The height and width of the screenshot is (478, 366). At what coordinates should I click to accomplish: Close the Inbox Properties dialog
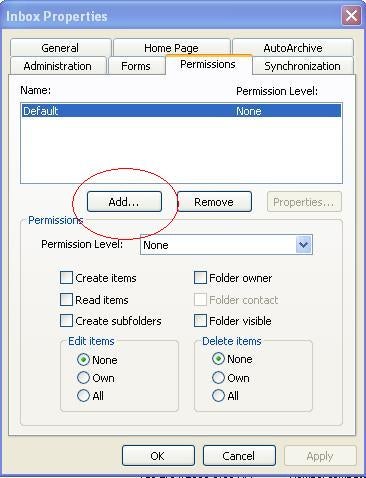(x=351, y=15)
